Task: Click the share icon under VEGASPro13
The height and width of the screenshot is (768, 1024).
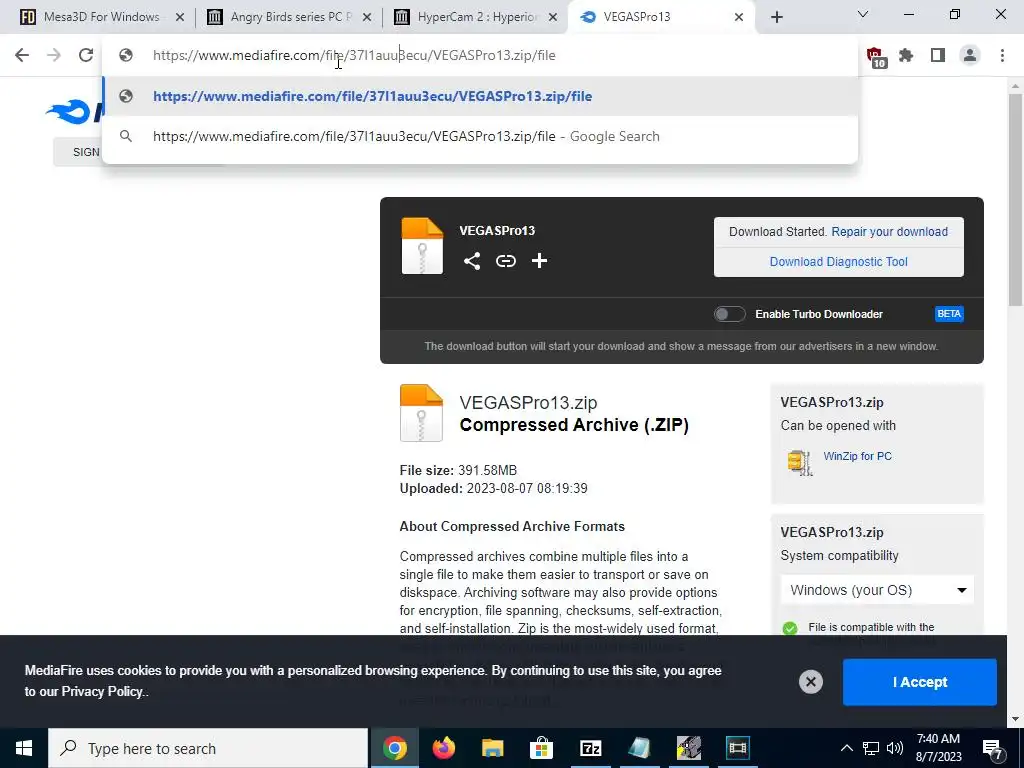Action: (x=472, y=261)
